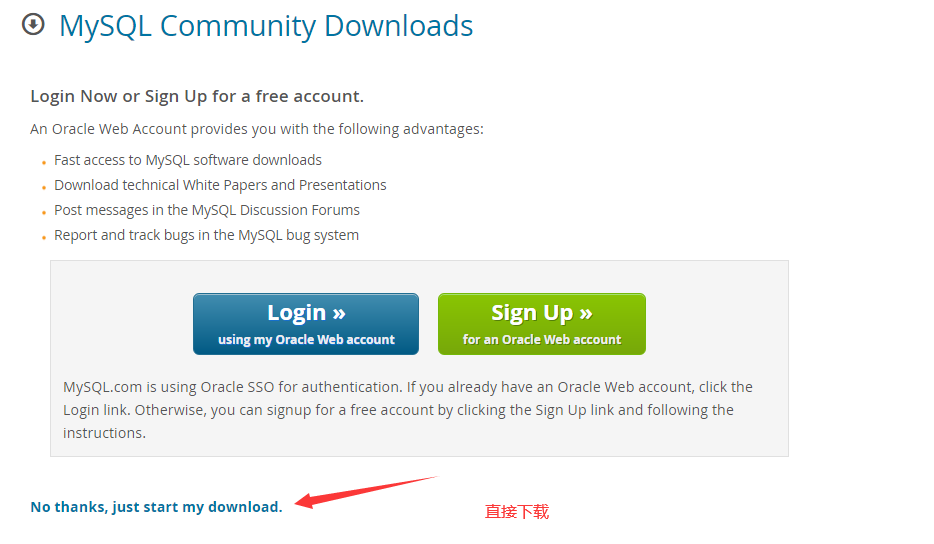Click the double chevron on Sign Up button
The width and height of the screenshot is (934, 544).
(586, 313)
